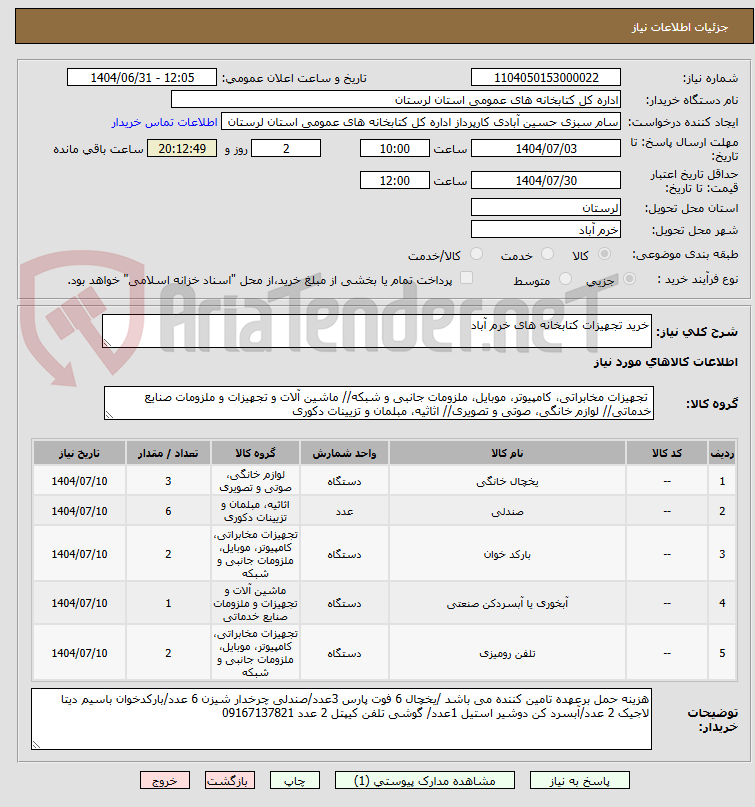Click the unit عدد in صندلی row
Viewport: 755px width, 807px height.
point(344,511)
